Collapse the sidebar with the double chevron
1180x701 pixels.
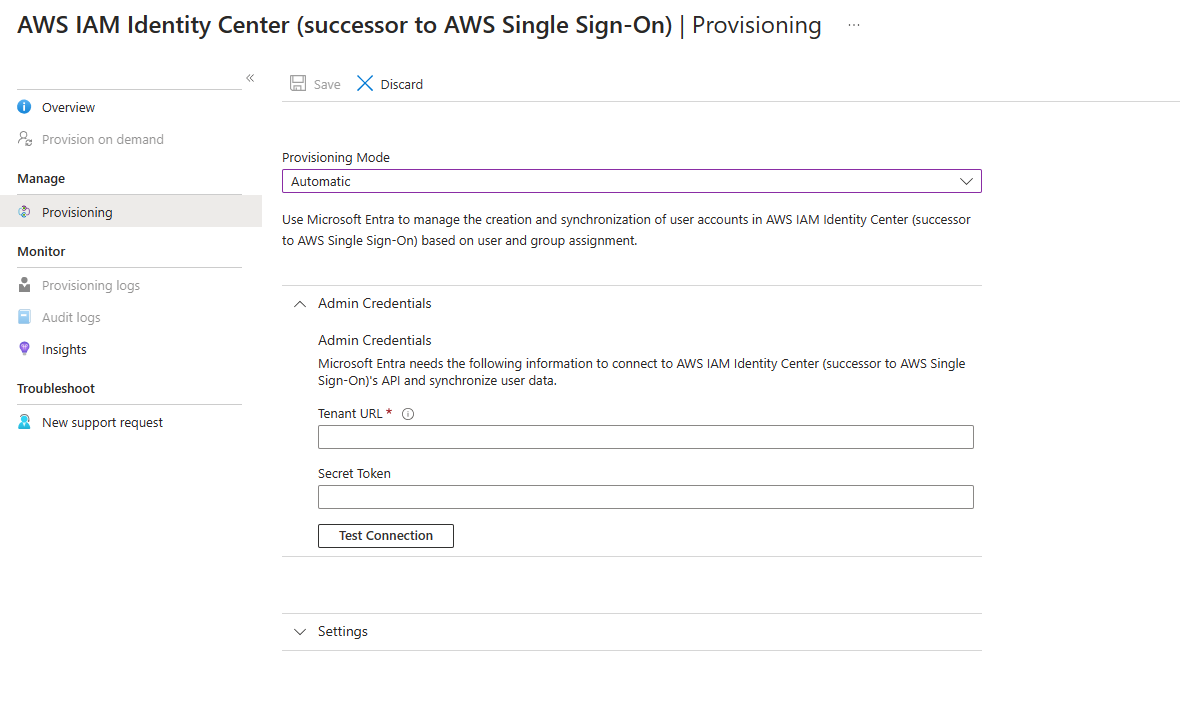coord(250,78)
